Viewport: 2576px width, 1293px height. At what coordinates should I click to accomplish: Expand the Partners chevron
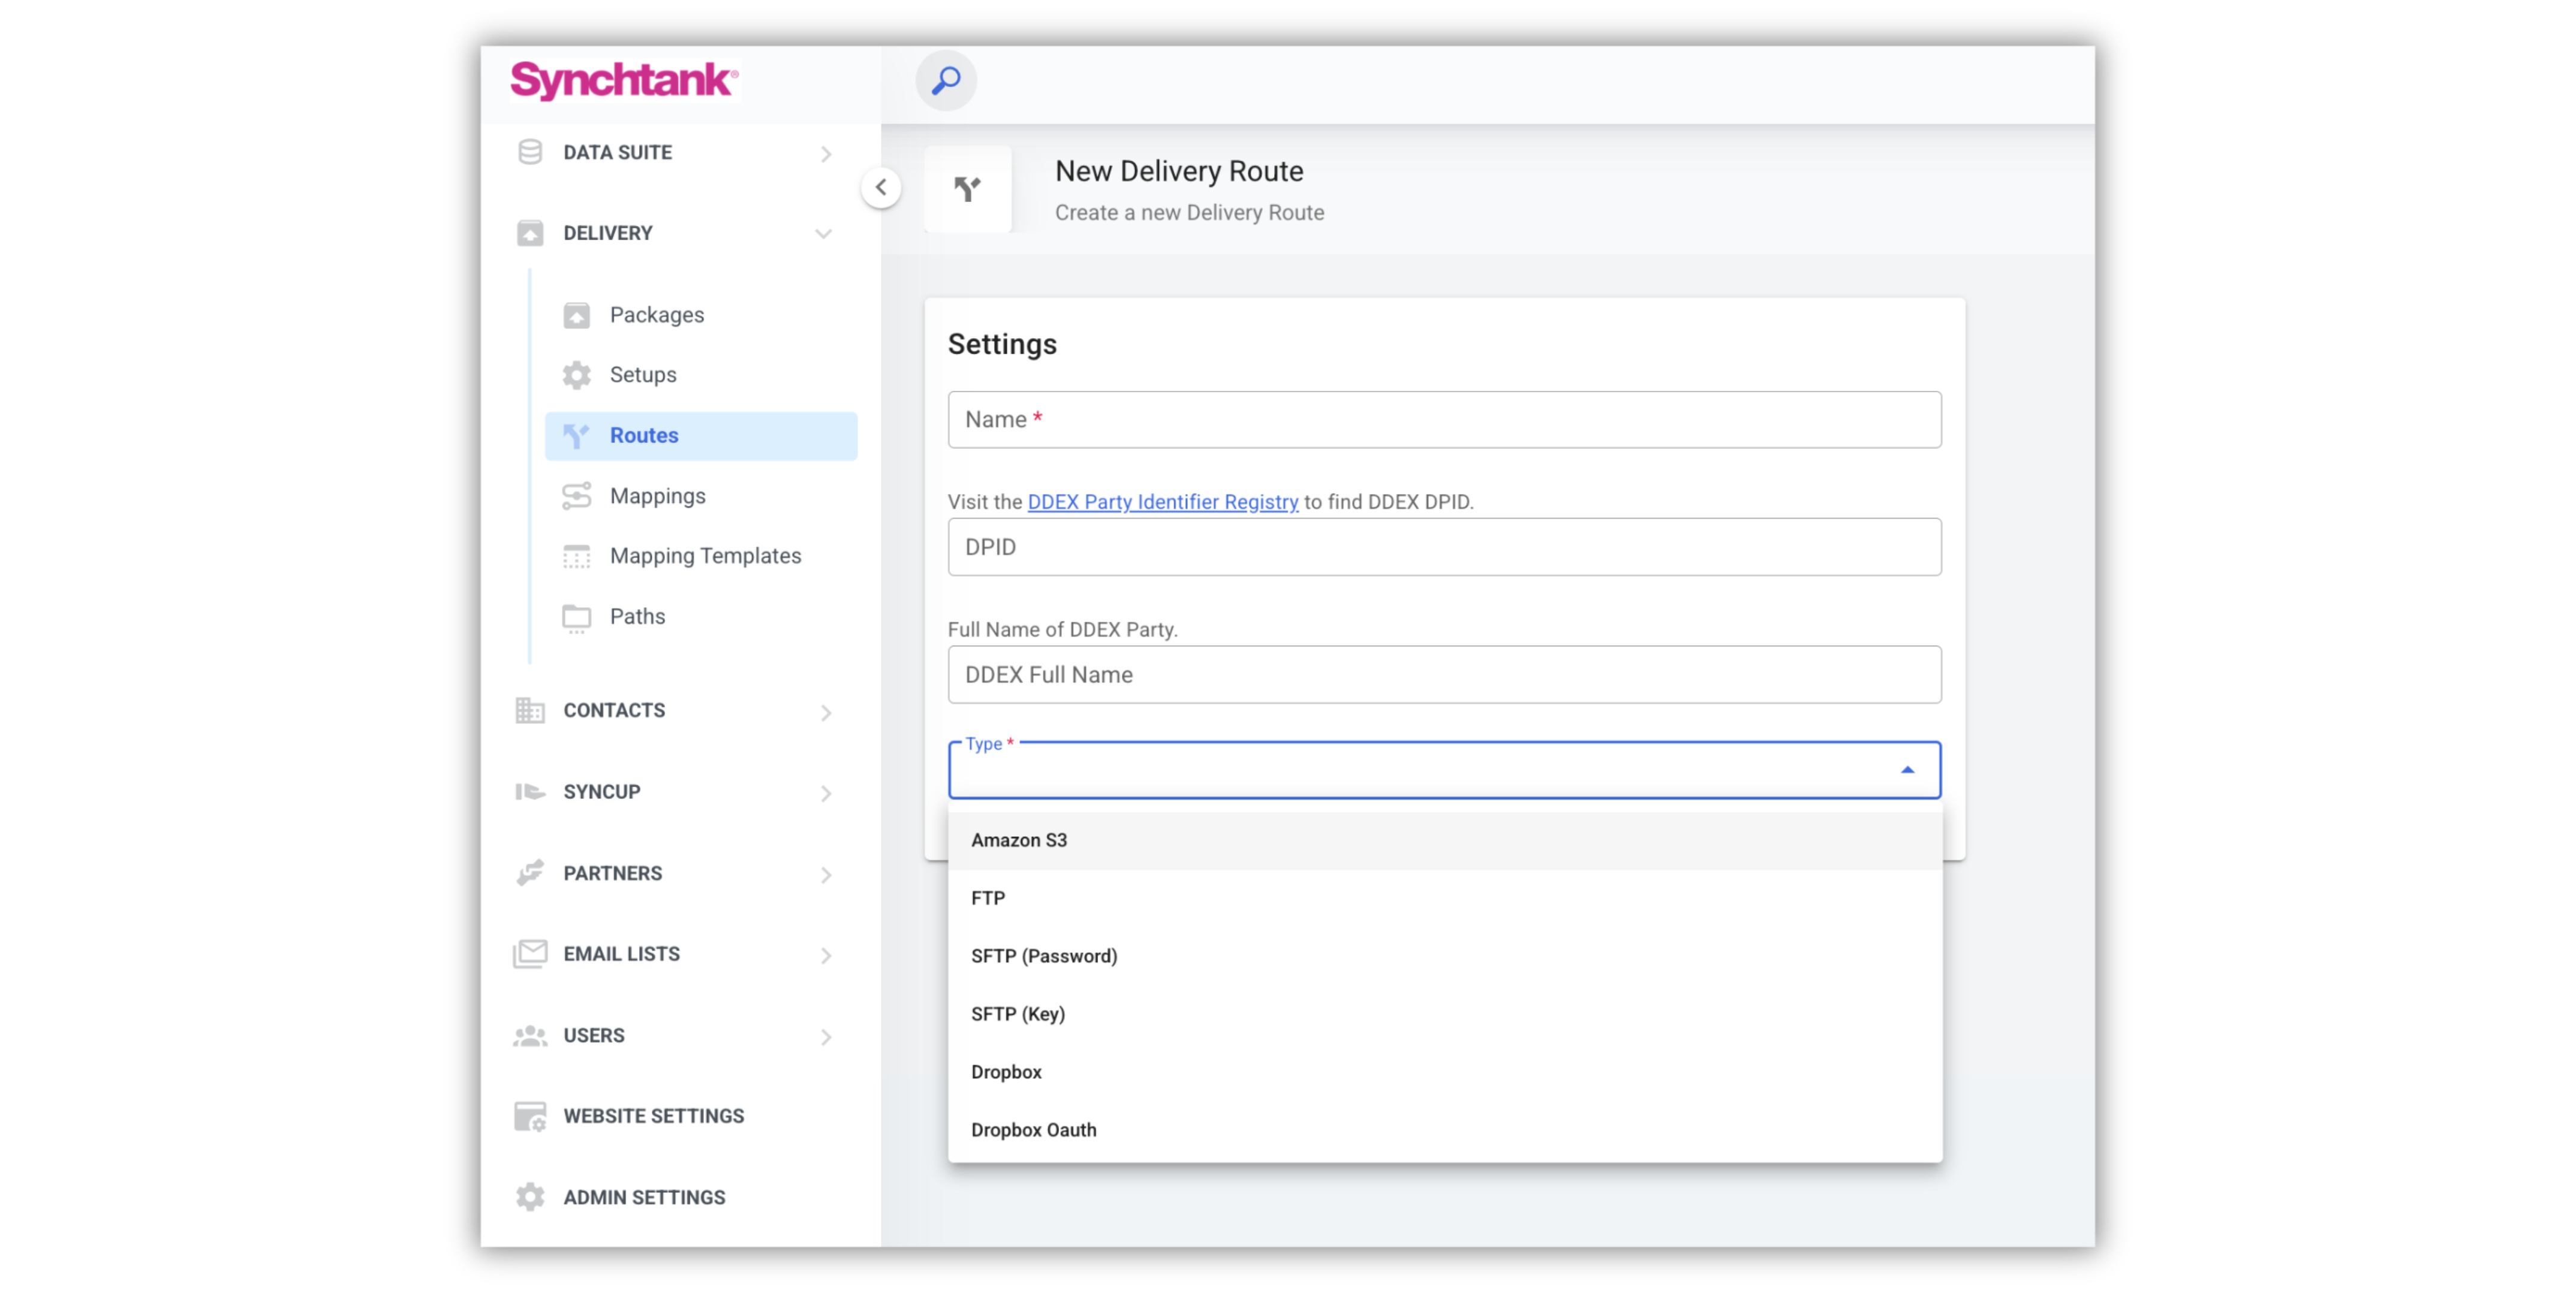pos(826,874)
